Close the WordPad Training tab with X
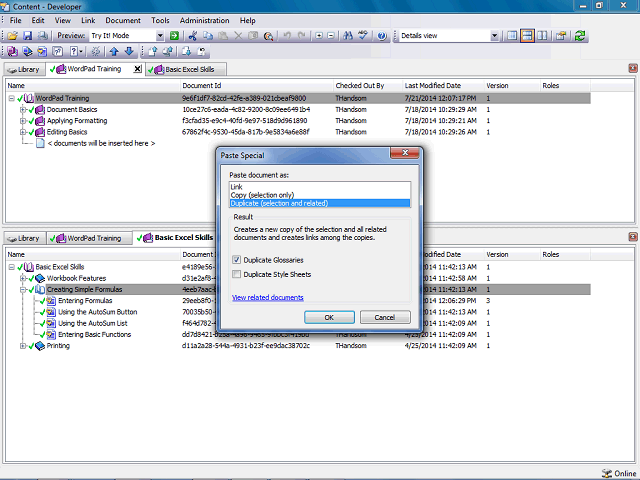 tap(138, 69)
